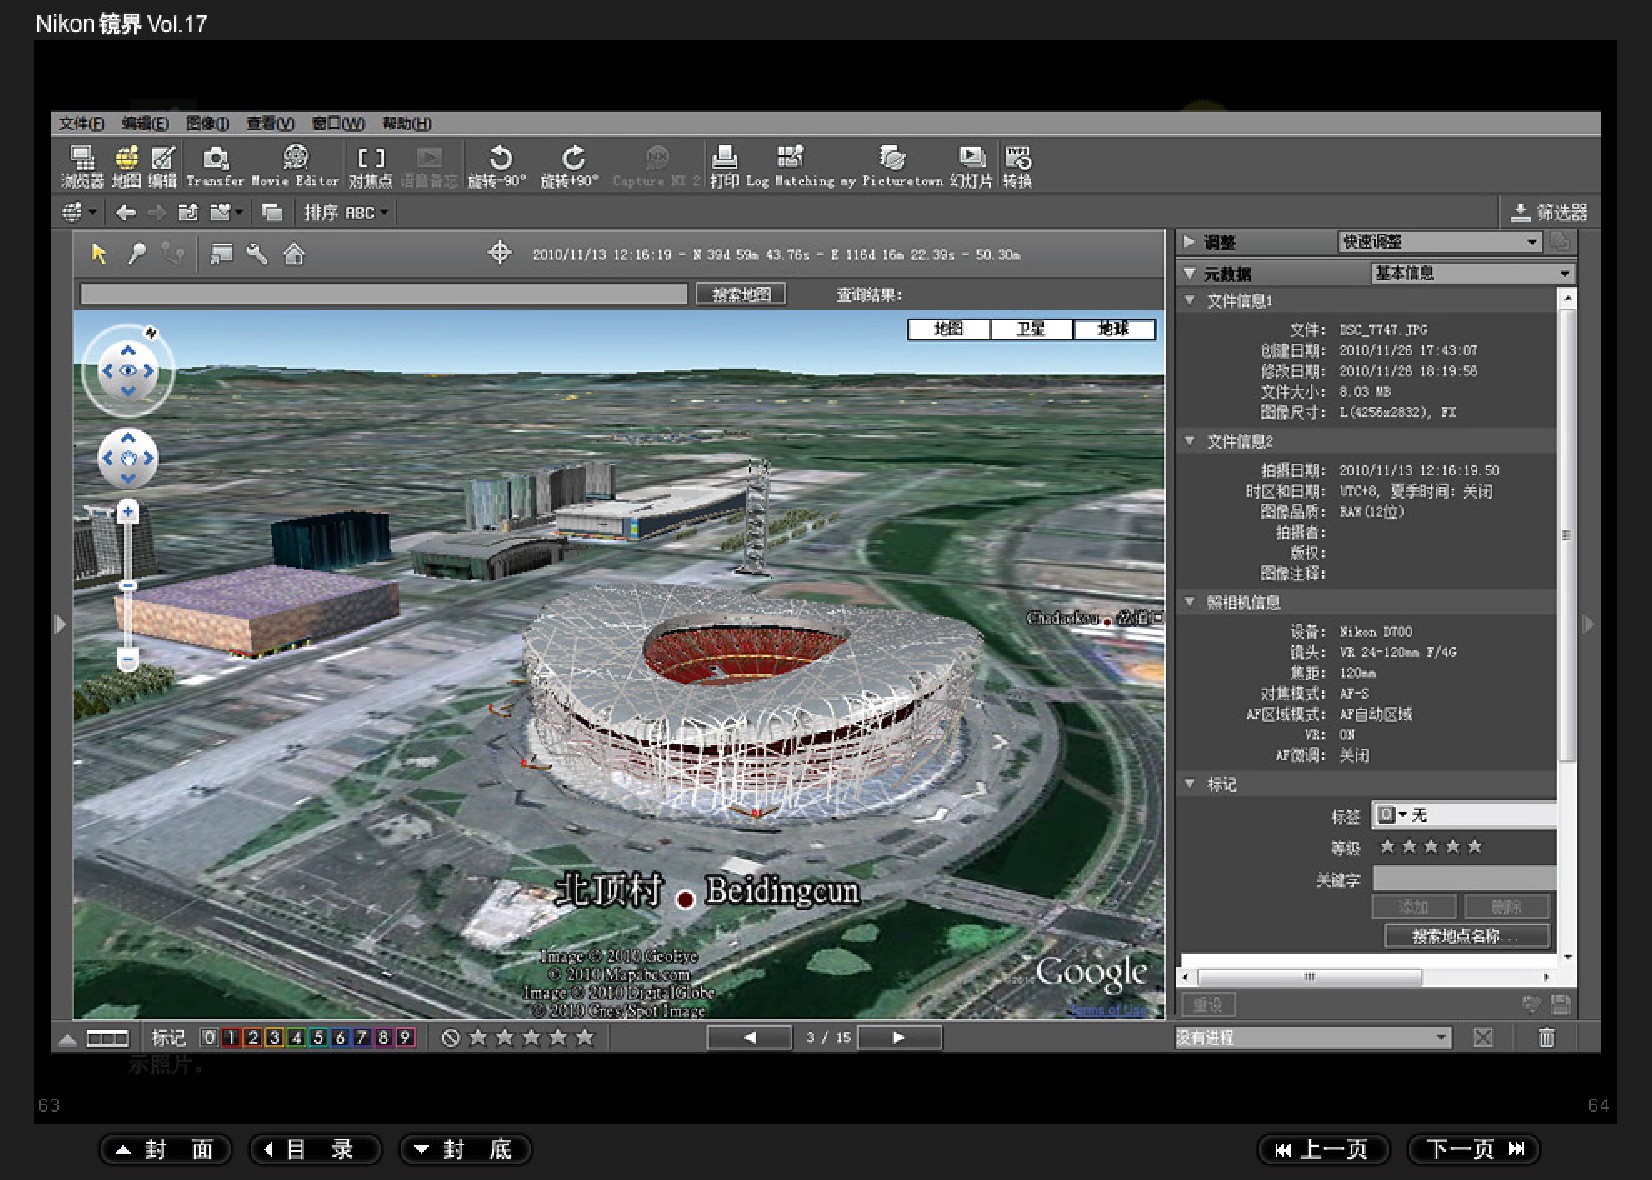Tilt view with the eye compass control

(x=128, y=371)
